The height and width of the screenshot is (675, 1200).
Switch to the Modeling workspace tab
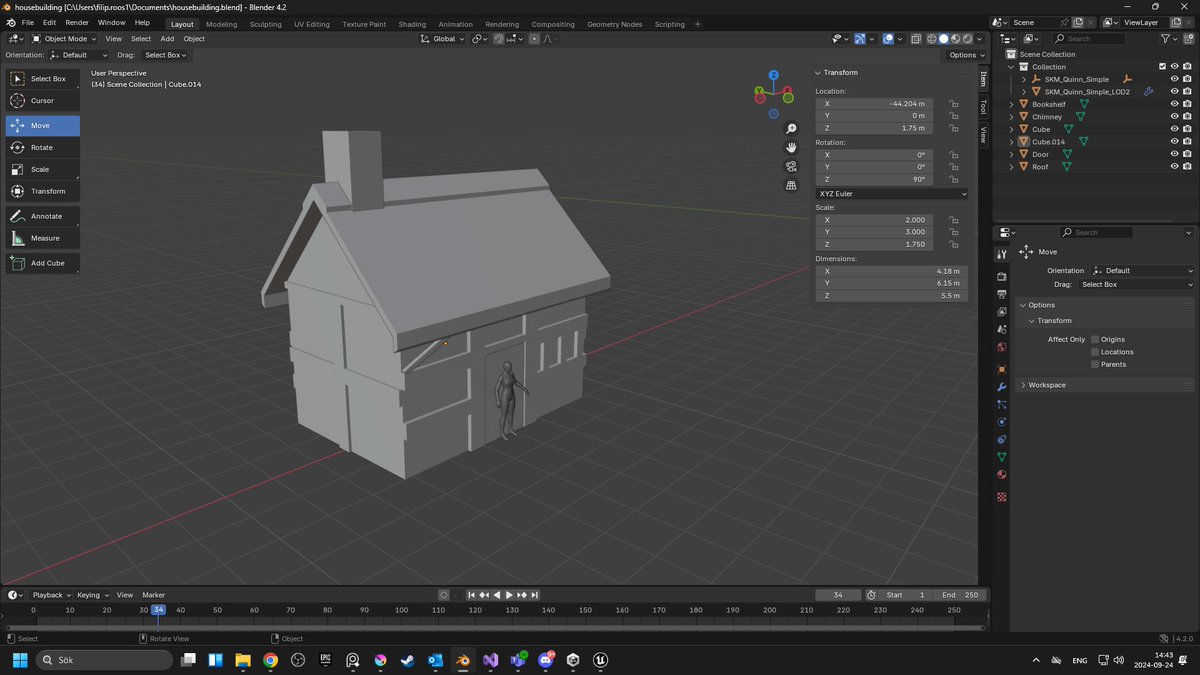(x=222, y=24)
